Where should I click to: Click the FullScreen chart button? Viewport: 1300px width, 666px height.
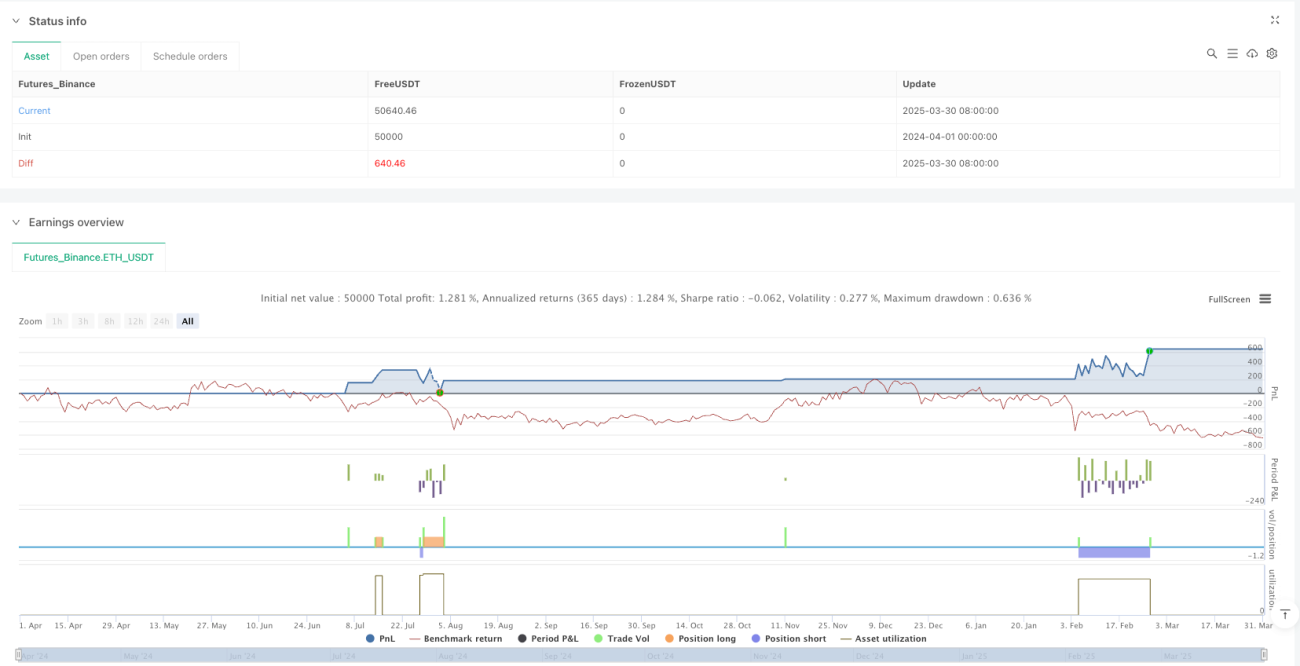pyautogui.click(x=1229, y=299)
